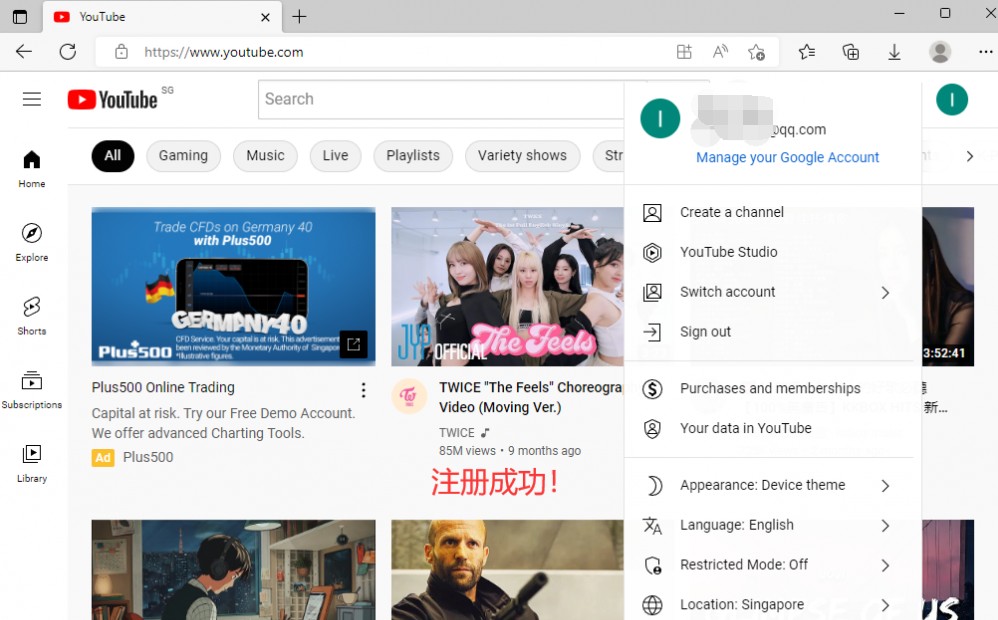Expand Location: Singapore options
The width and height of the screenshot is (998, 620).
coord(769,605)
